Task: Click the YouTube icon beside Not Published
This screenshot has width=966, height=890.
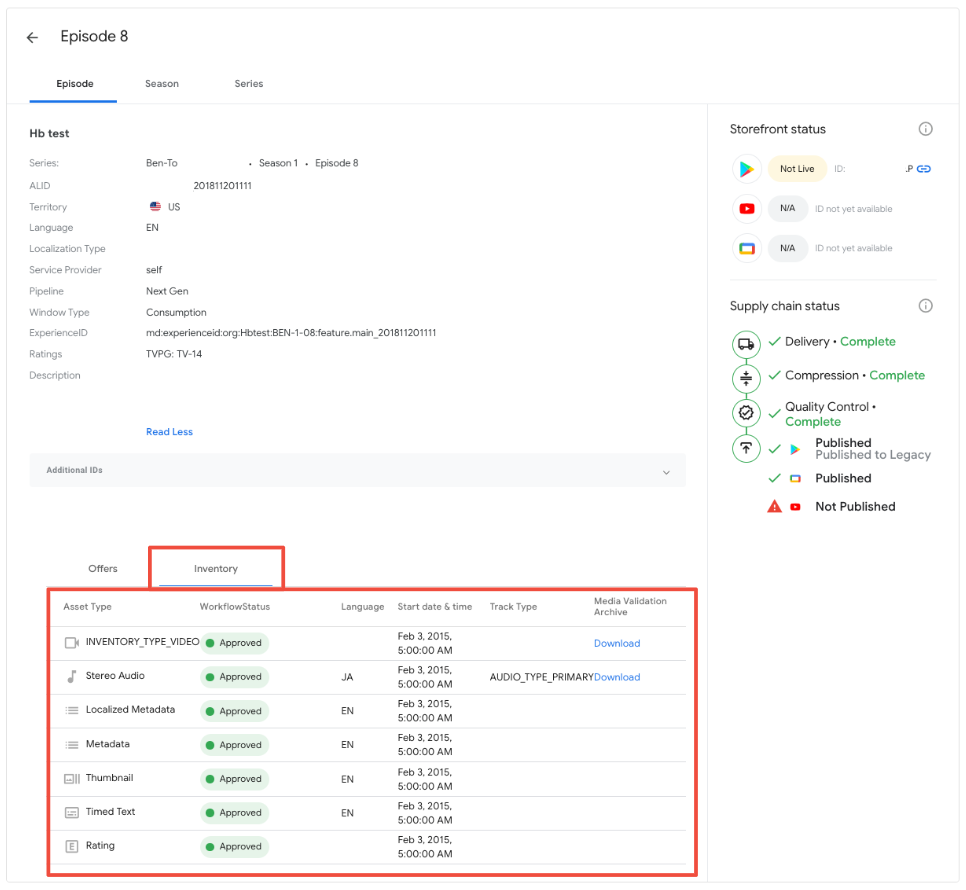Action: [795, 507]
